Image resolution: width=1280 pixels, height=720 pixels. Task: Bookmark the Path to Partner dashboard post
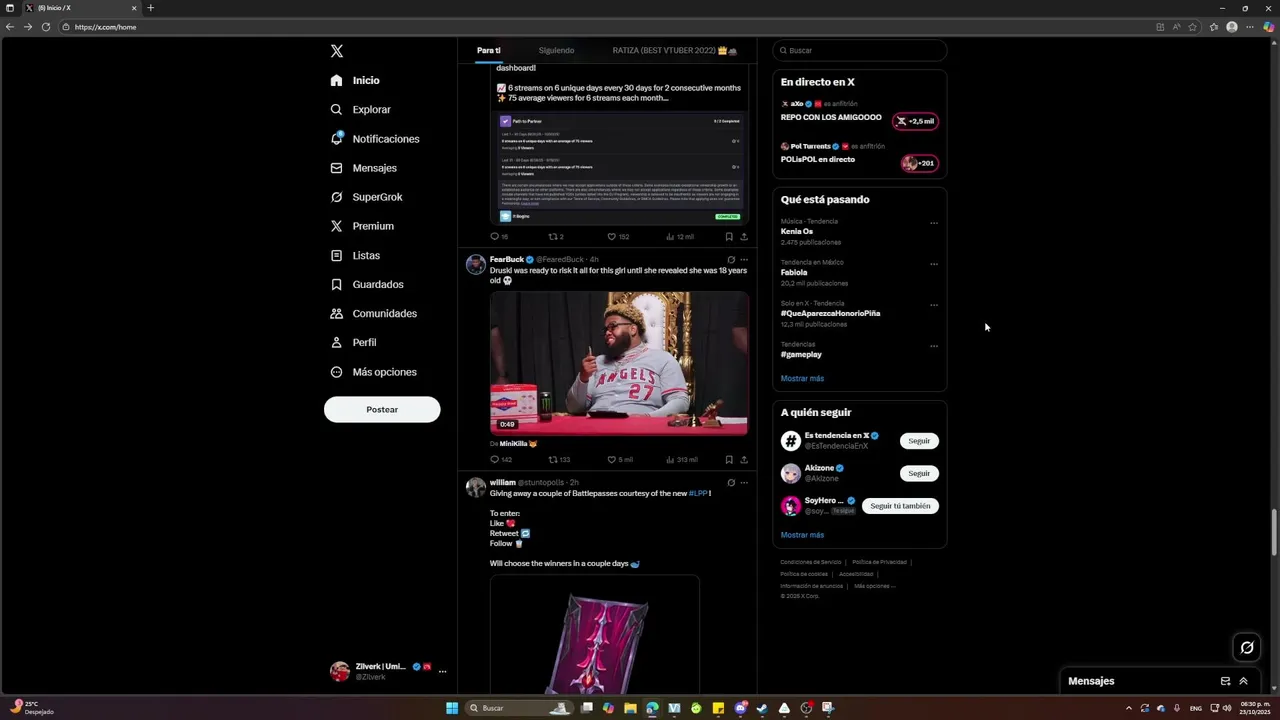729,237
